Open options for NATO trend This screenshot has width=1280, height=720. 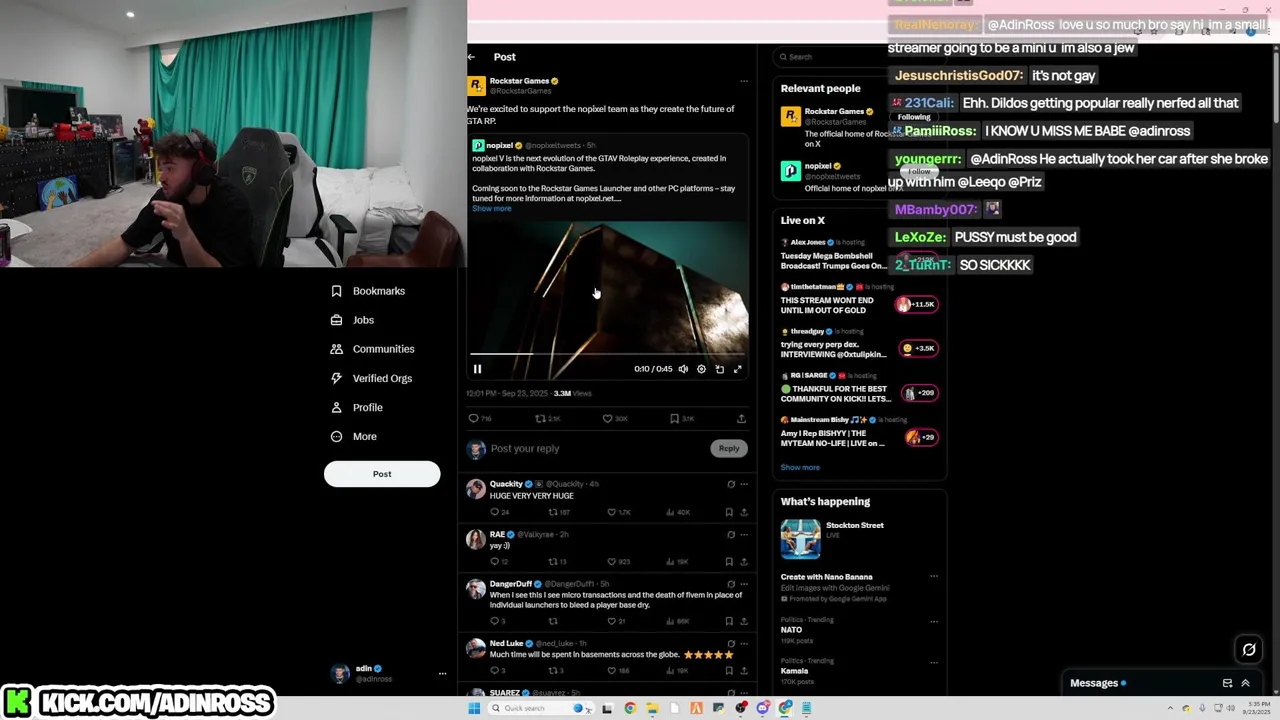pyautogui.click(x=933, y=620)
